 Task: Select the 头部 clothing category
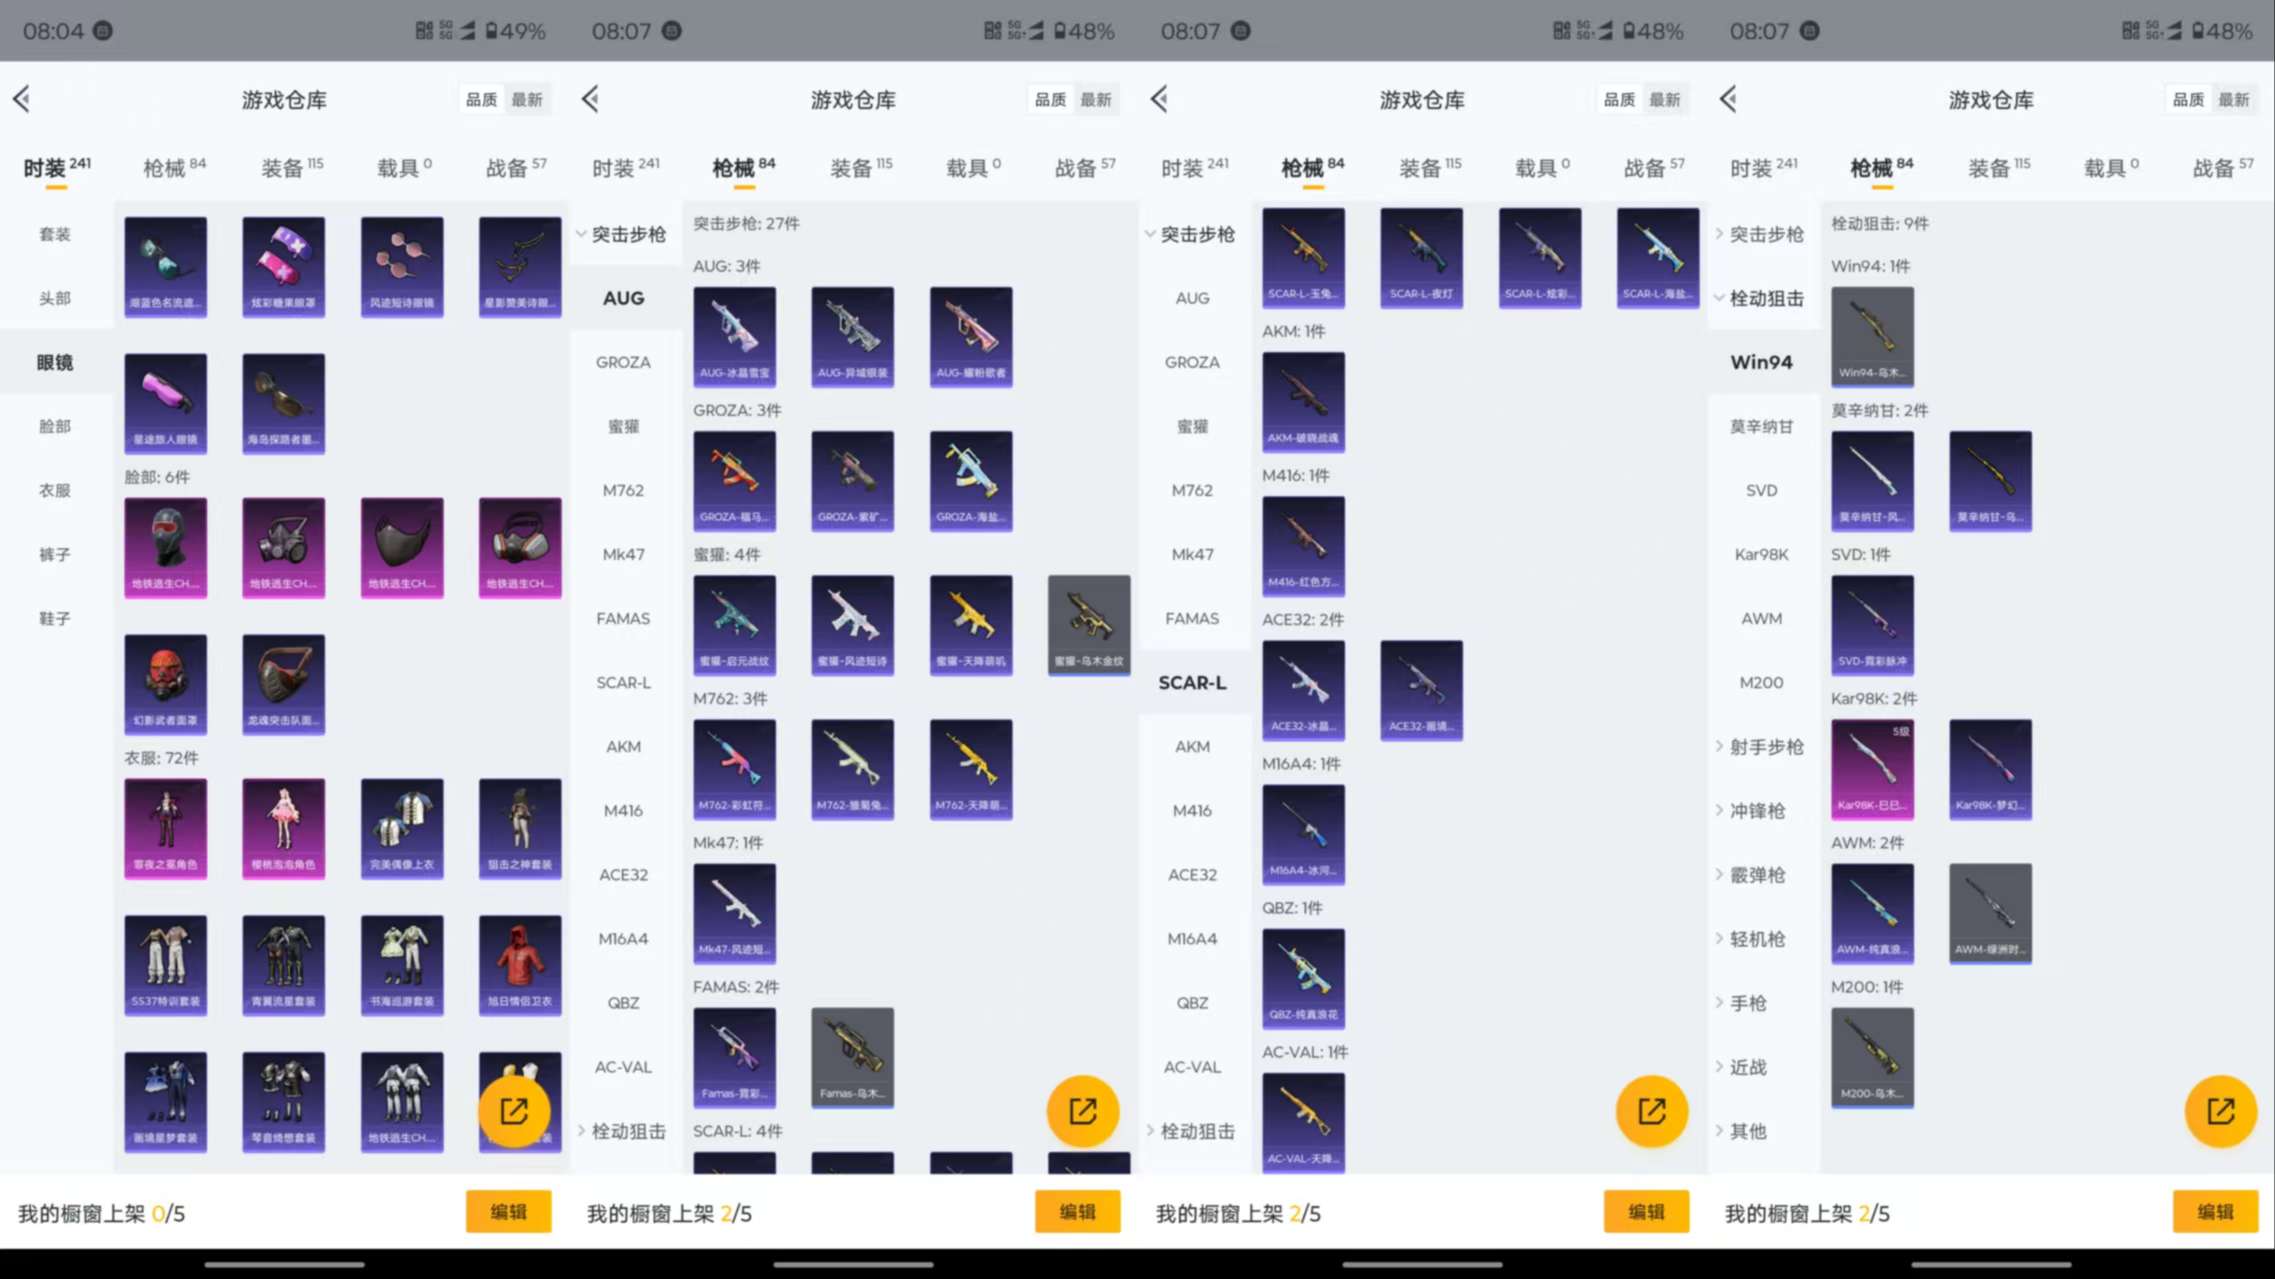pos(55,298)
